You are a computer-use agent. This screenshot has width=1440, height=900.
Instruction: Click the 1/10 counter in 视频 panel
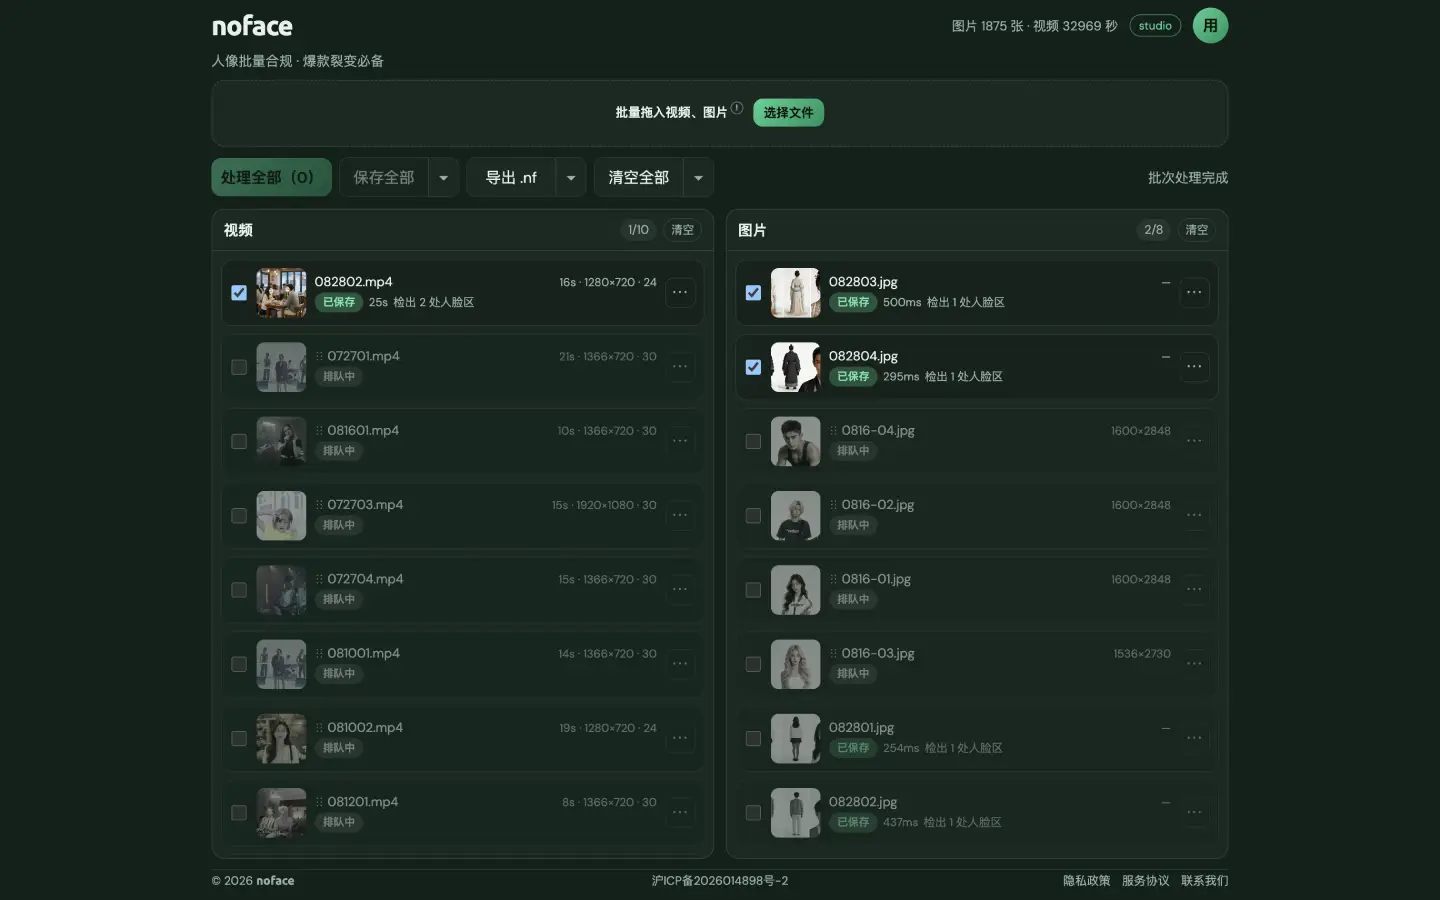[x=638, y=230]
